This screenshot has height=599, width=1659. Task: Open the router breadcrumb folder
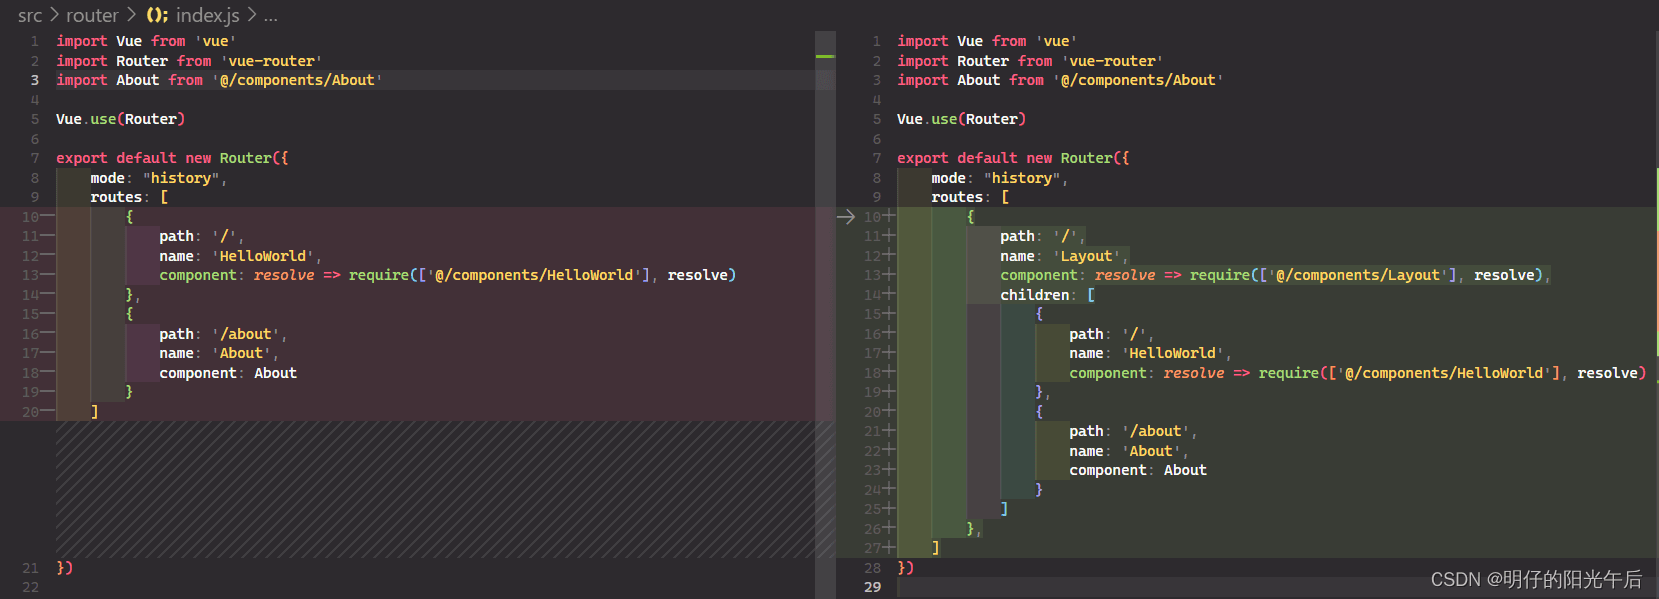pos(92,15)
